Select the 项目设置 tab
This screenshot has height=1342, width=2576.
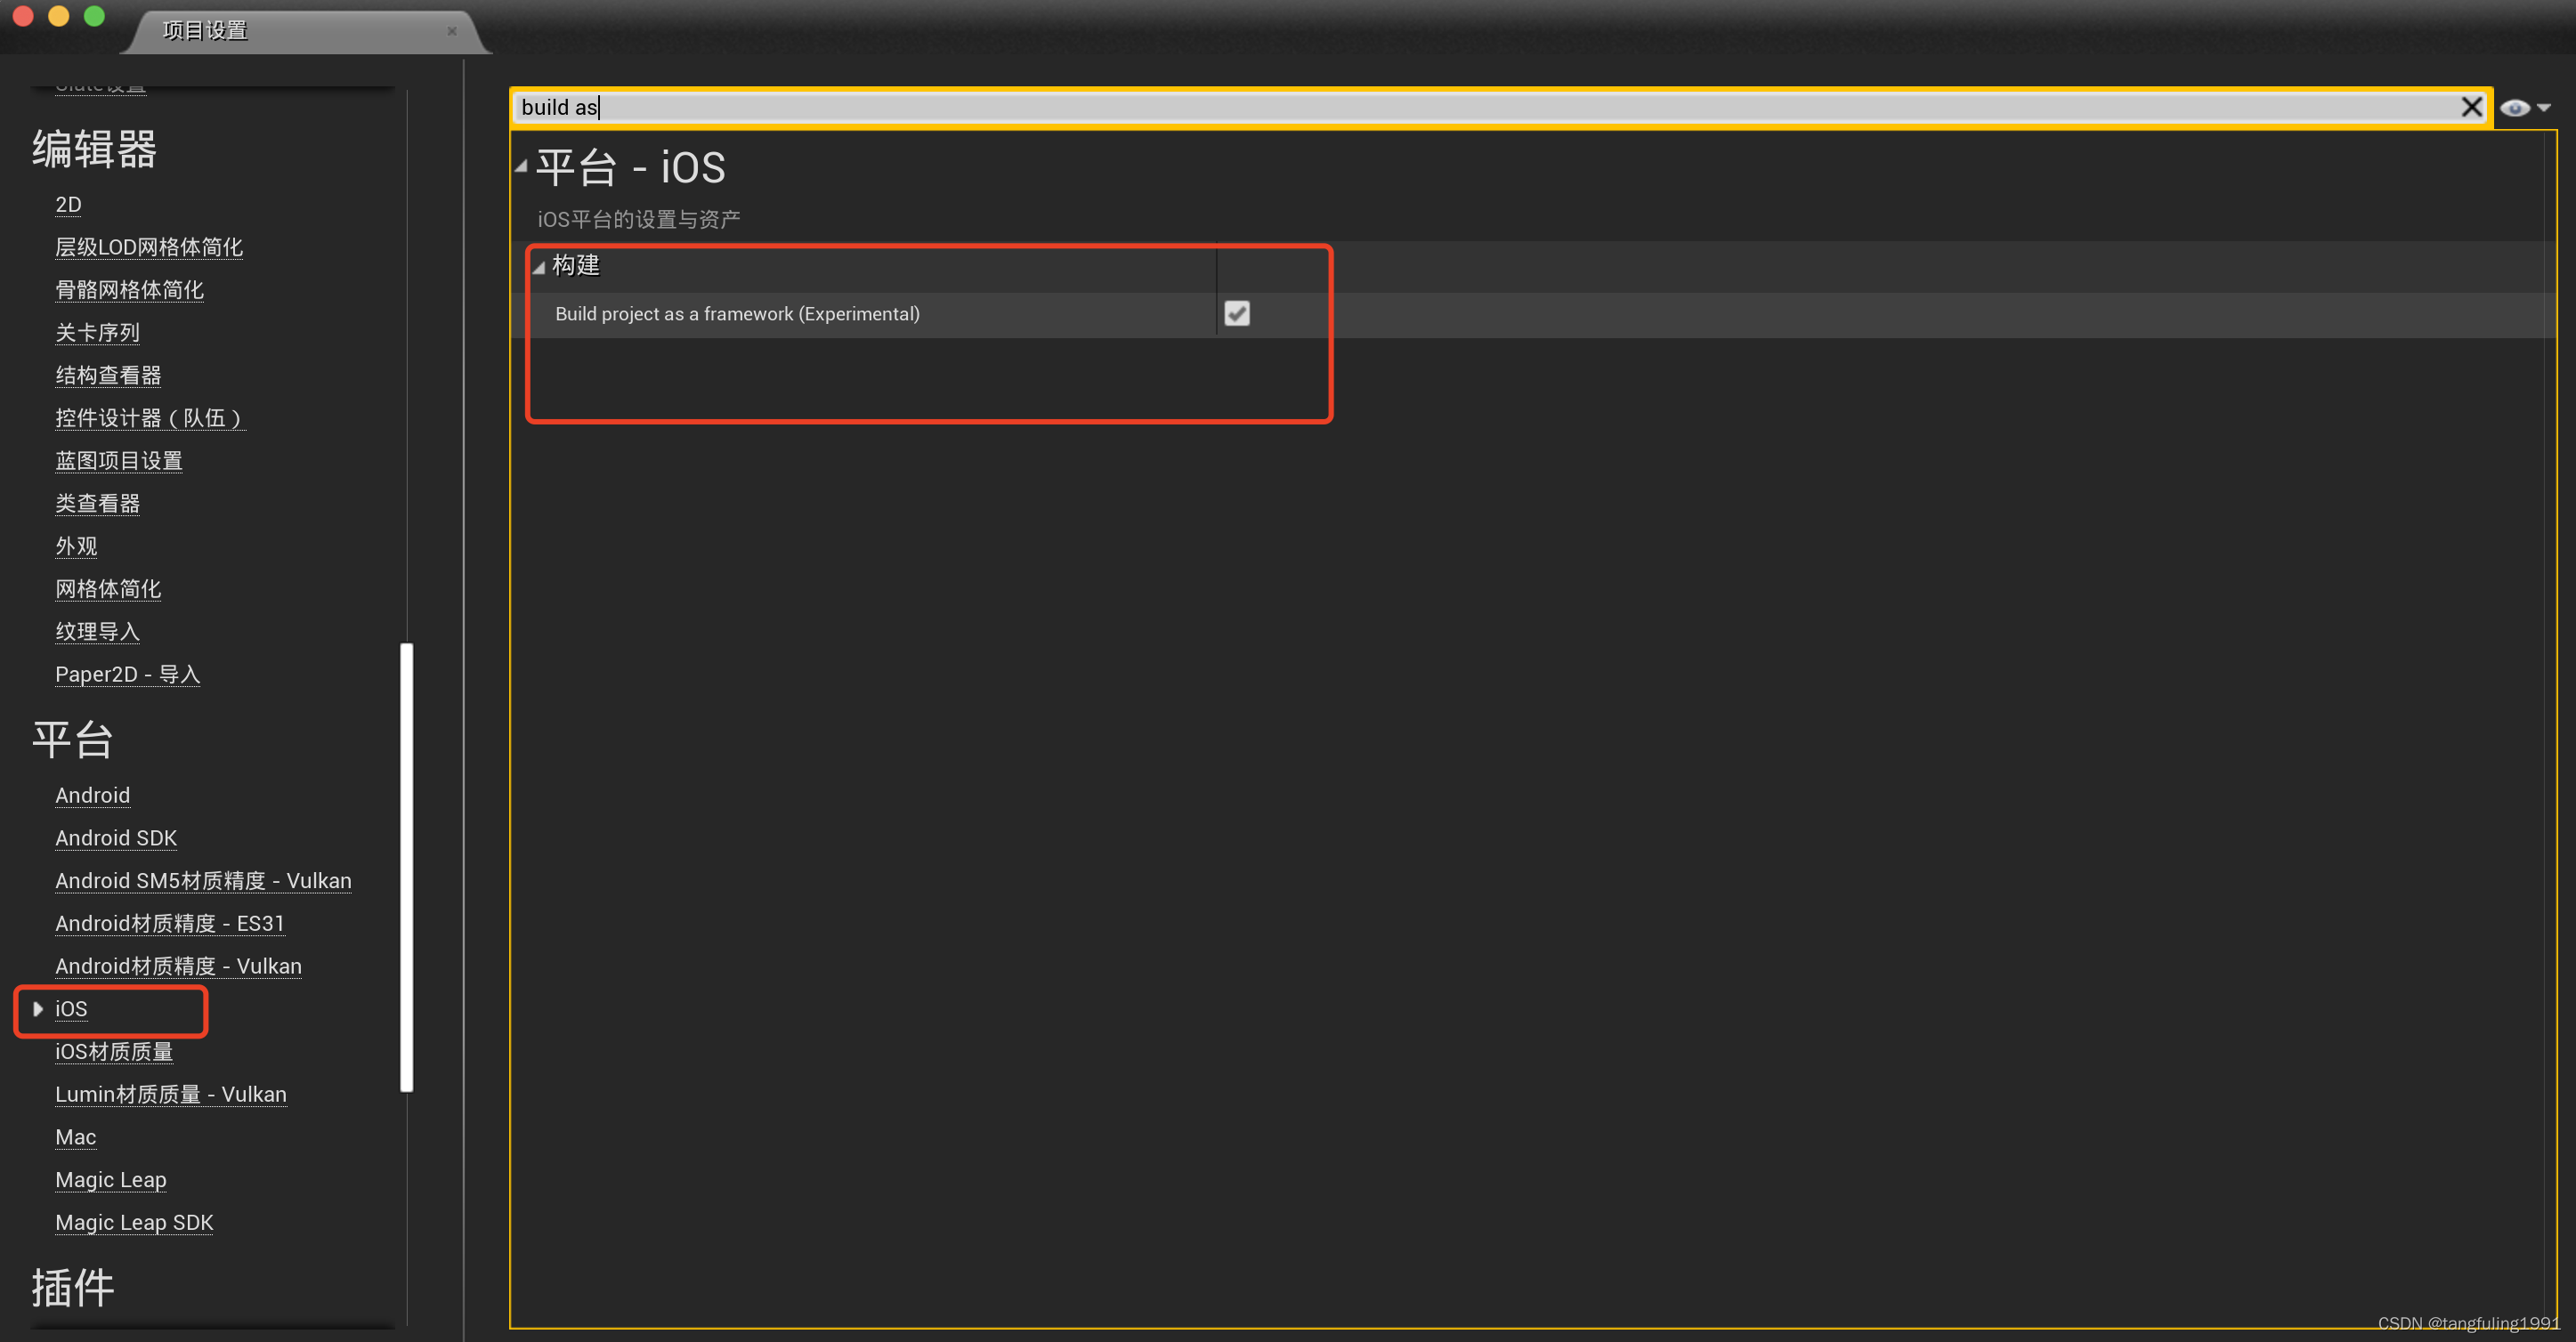click(x=205, y=31)
